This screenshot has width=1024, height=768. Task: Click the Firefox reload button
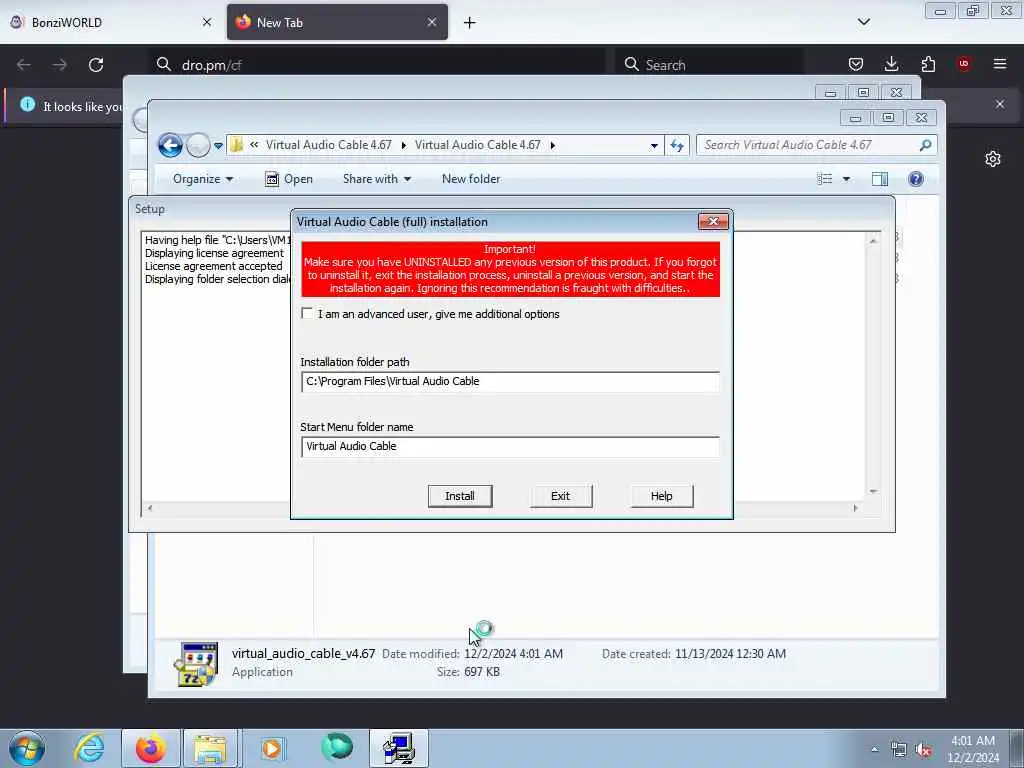coord(96,65)
